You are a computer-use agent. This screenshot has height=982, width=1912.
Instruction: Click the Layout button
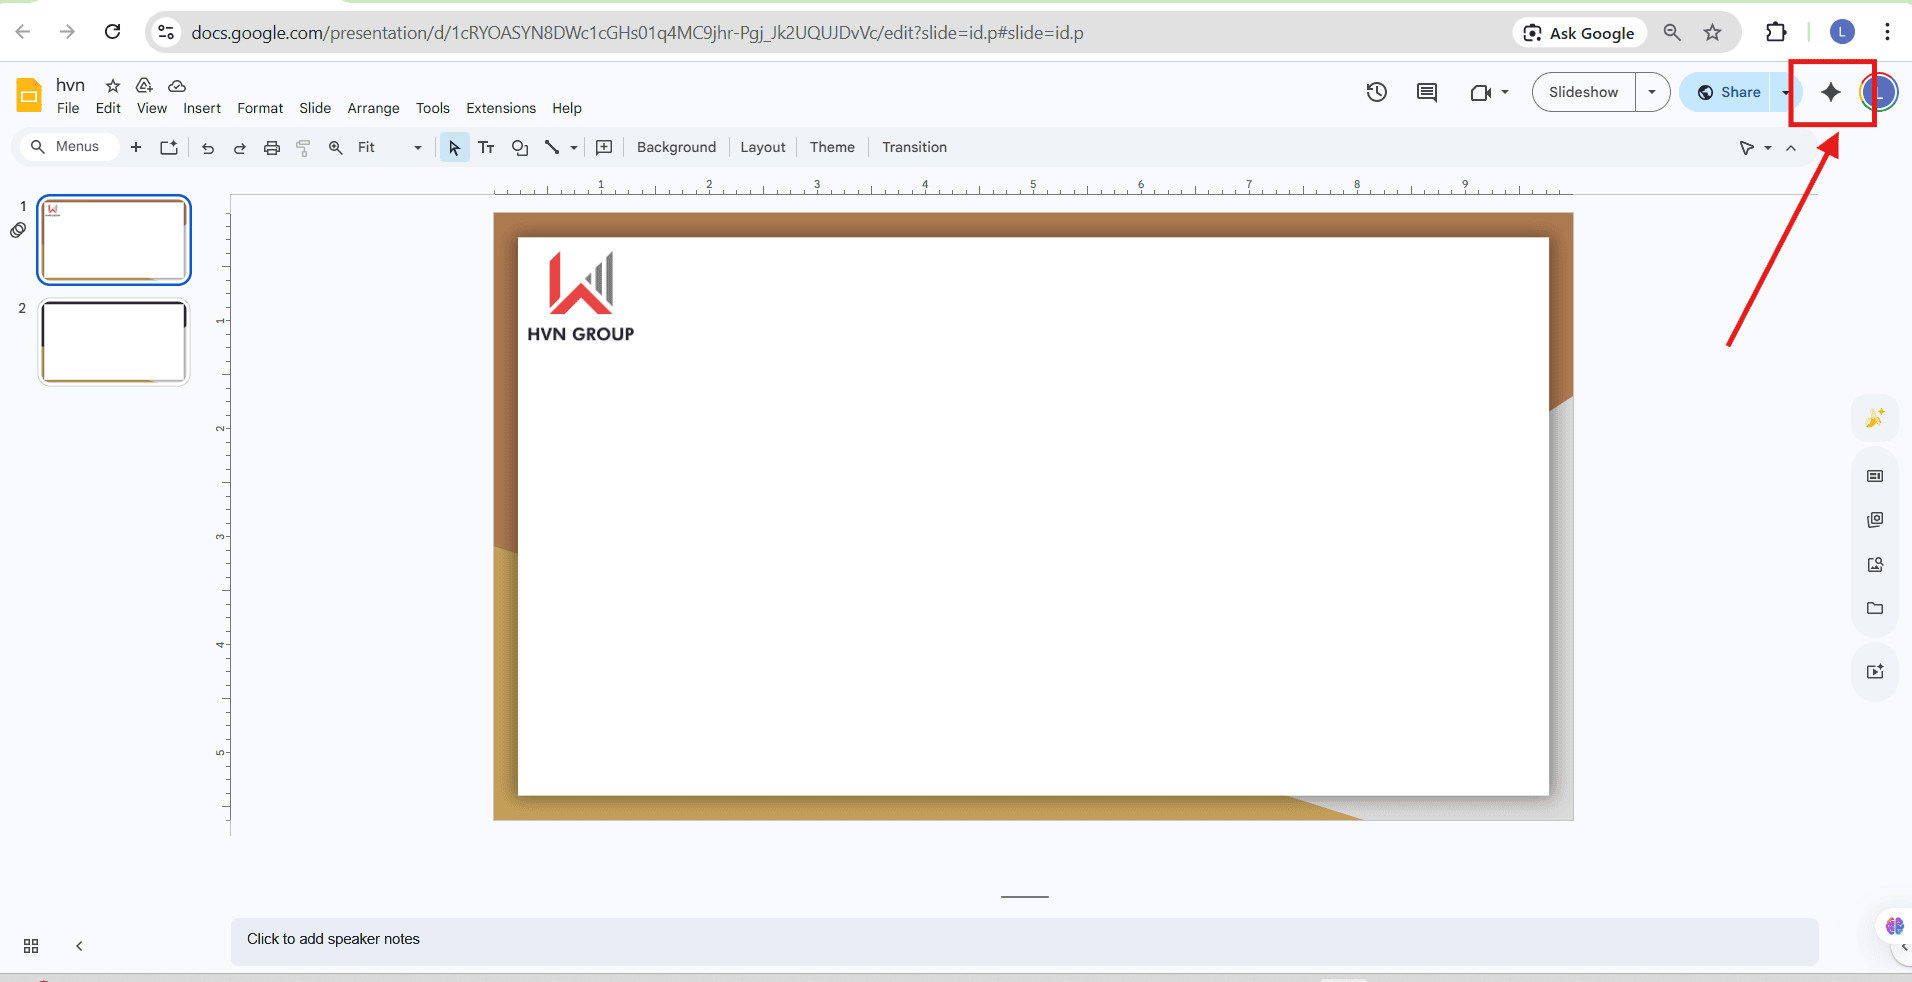[763, 147]
